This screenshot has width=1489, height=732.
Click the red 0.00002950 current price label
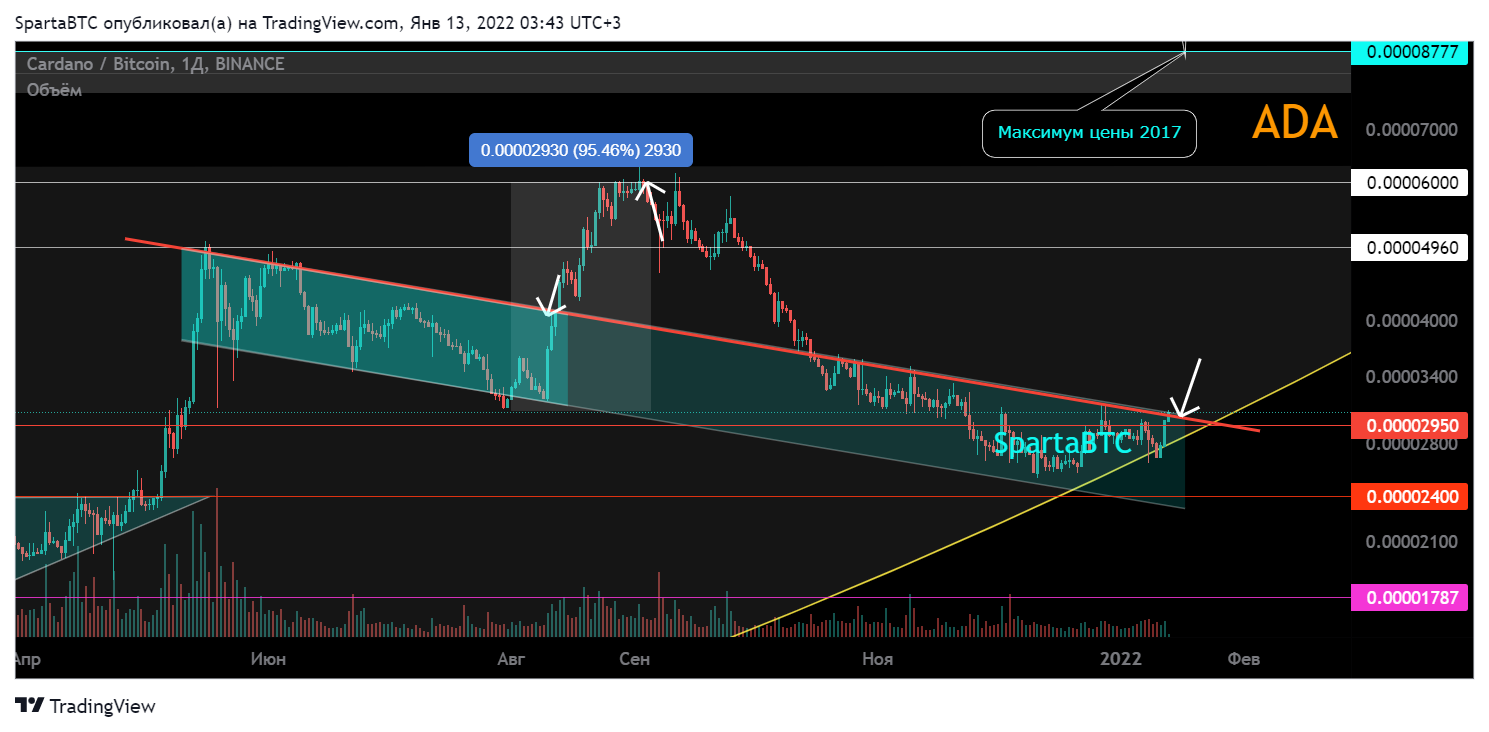(1410, 426)
